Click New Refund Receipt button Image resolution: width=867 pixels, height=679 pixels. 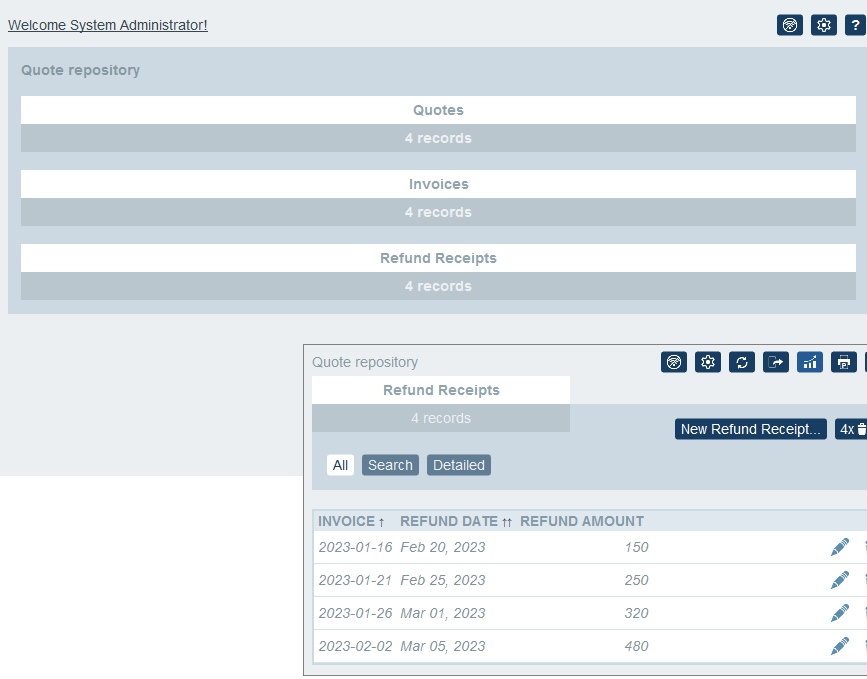[750, 429]
